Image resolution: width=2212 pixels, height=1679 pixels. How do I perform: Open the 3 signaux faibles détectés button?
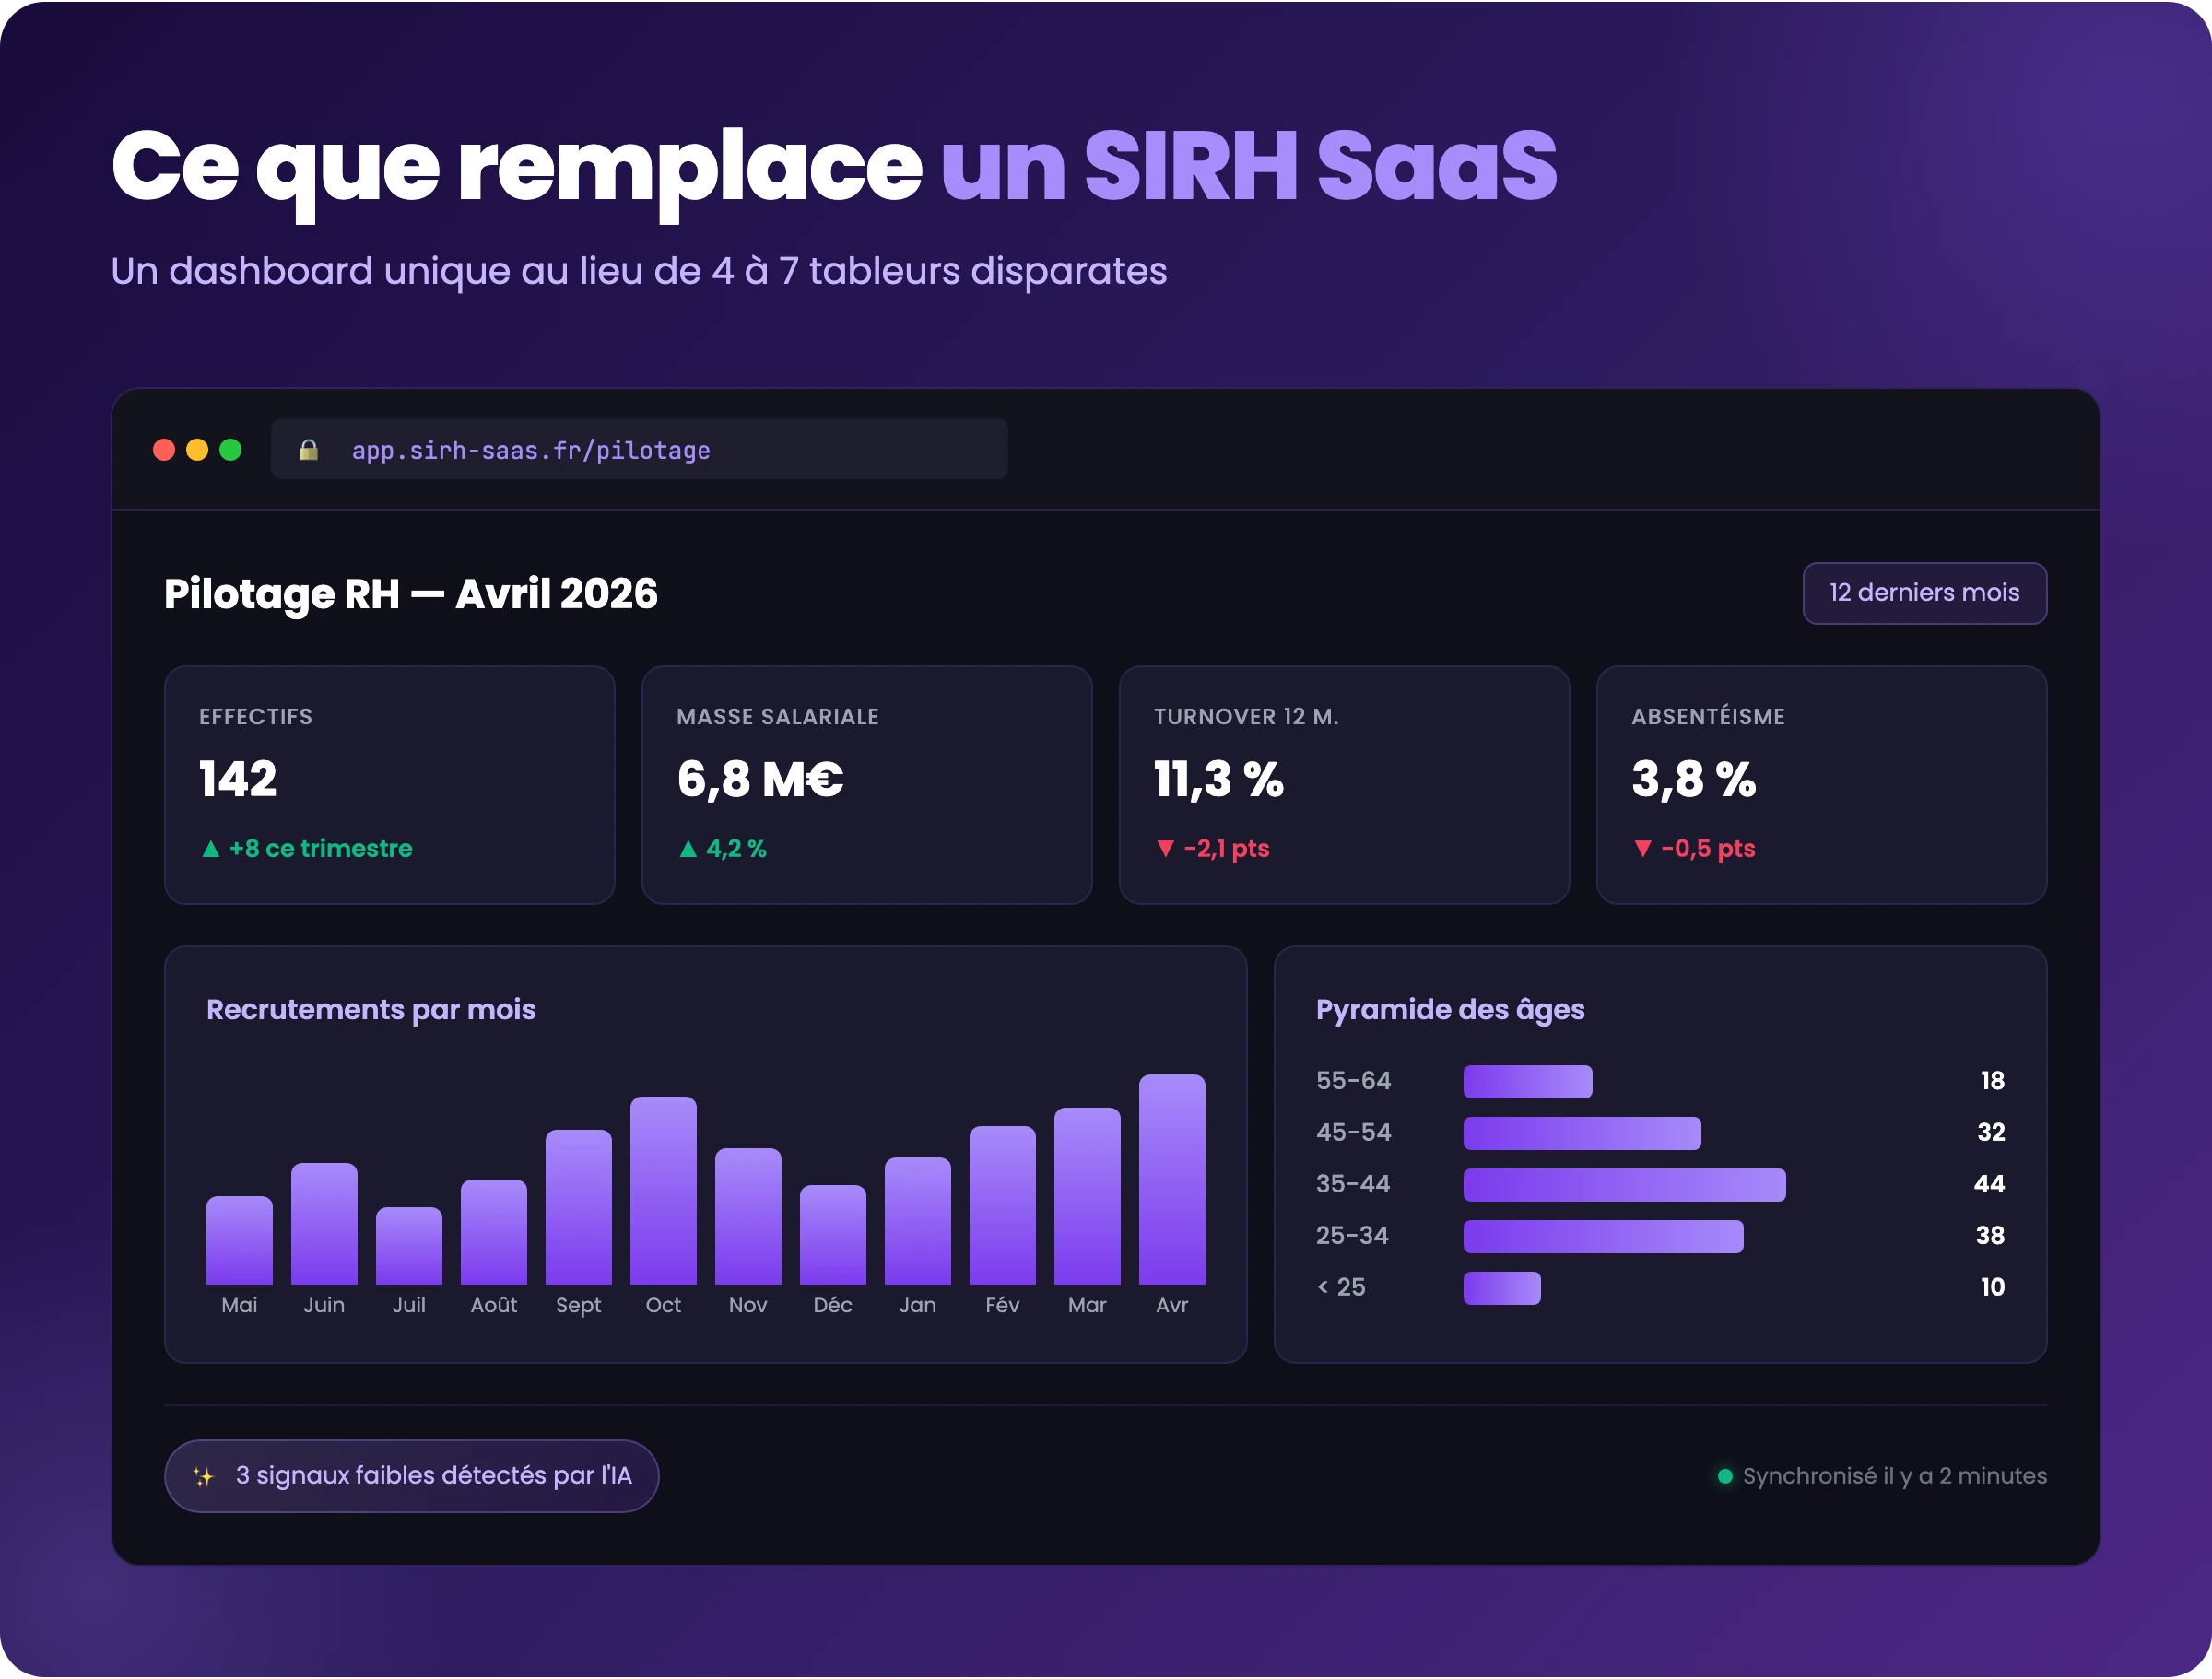411,1476
